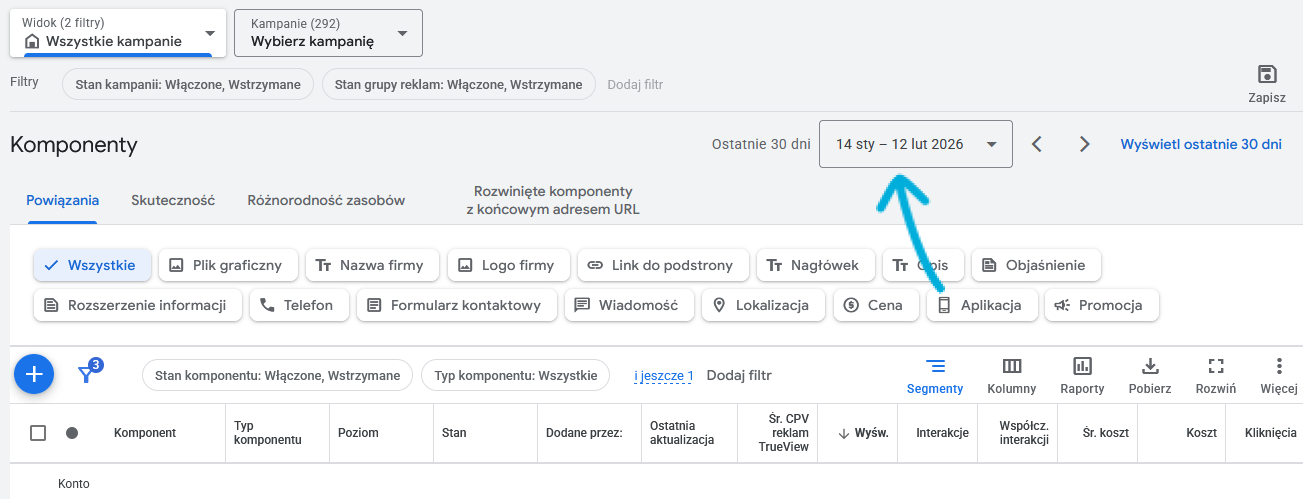Screen dimensions: 1303x499
Task: Expand table with Rozwiń icon
Action: coord(1216,375)
